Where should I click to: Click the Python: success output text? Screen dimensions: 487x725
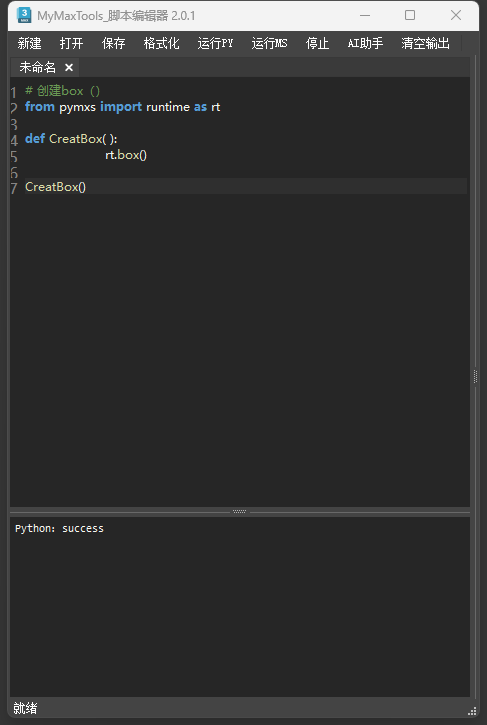point(59,528)
